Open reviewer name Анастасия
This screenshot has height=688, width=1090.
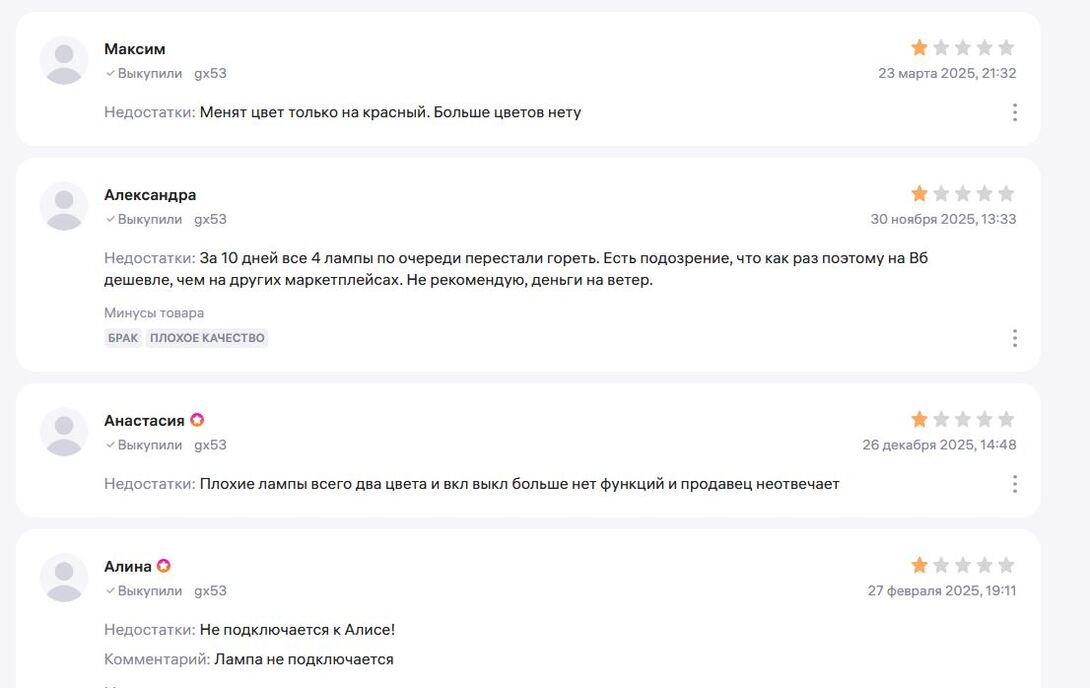[x=144, y=421]
